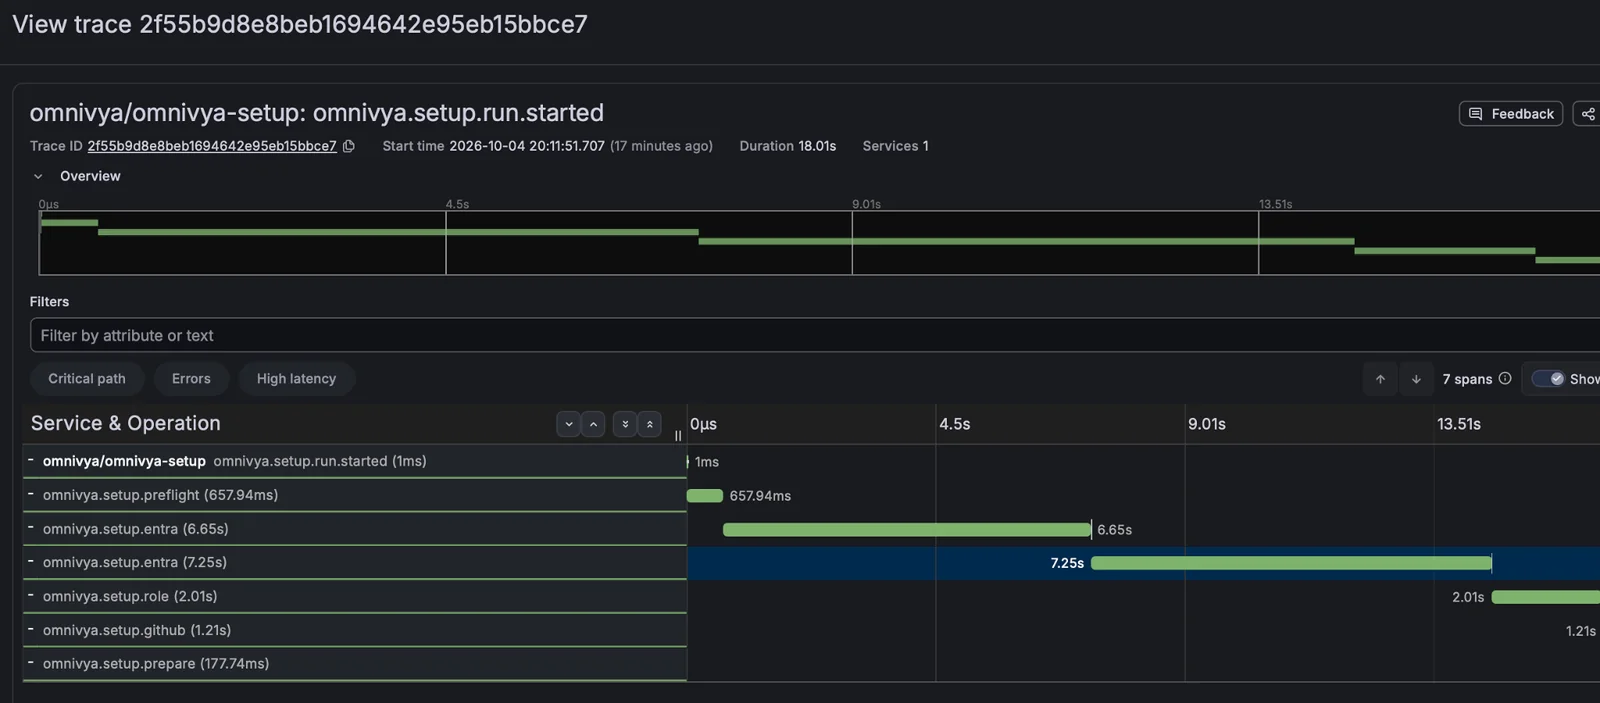Expand all spans with double down chevron

pos(625,424)
